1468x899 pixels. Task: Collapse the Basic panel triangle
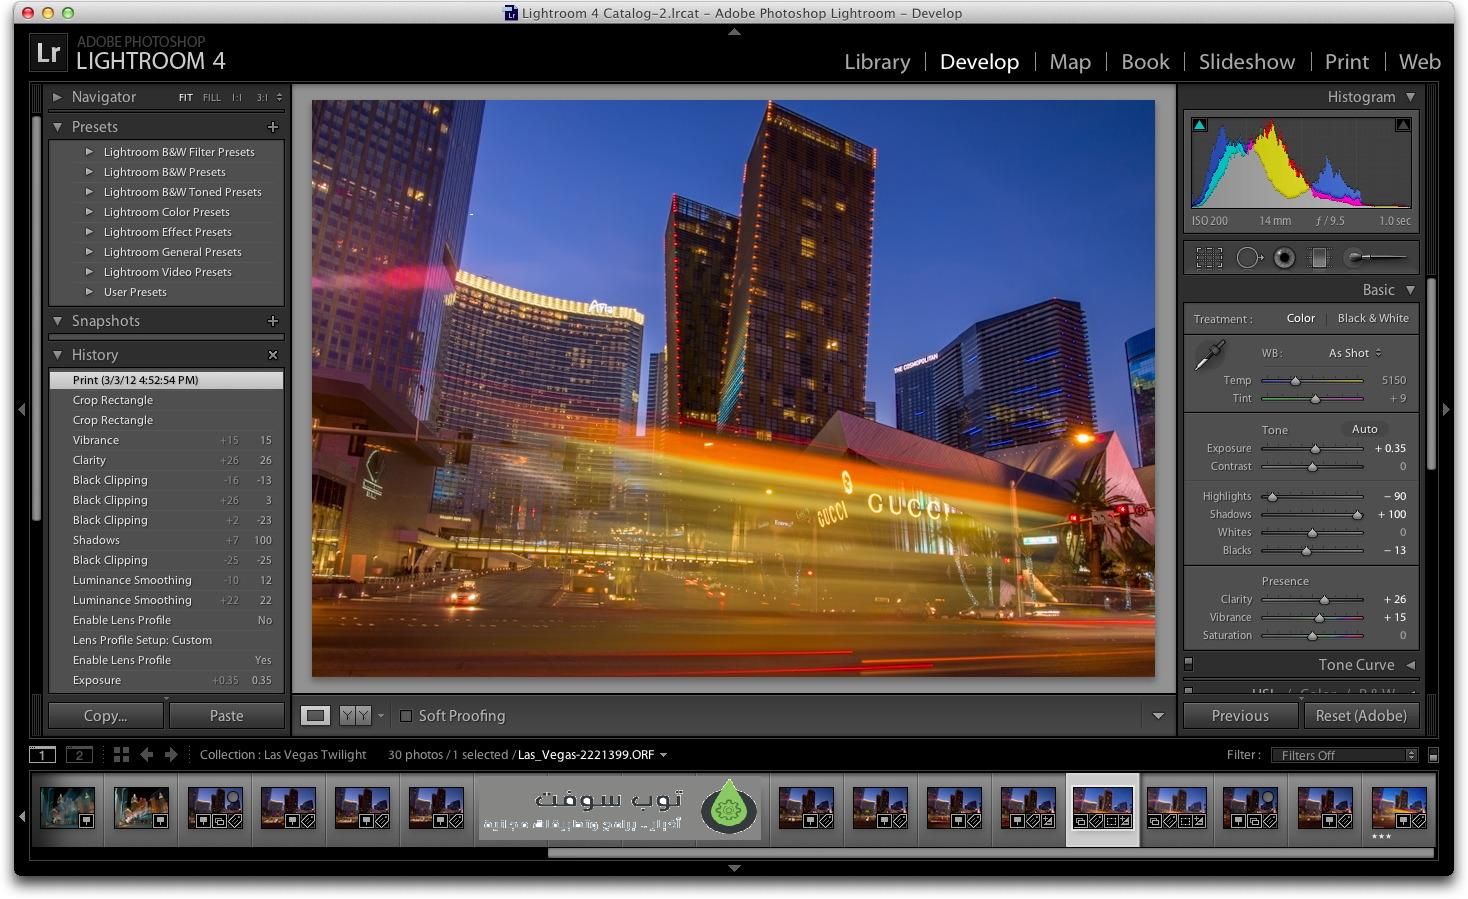1411,290
